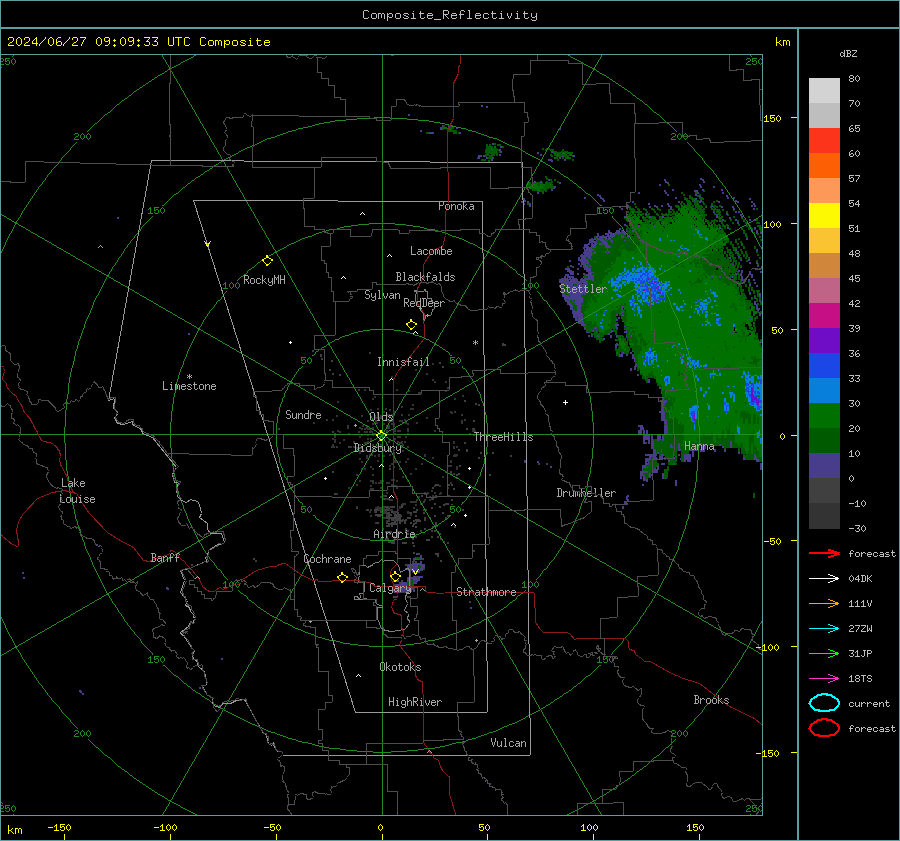Image resolution: width=900 pixels, height=841 pixels.
Task: Click the cyan 27ZW arrow legend icon
Action: [824, 629]
